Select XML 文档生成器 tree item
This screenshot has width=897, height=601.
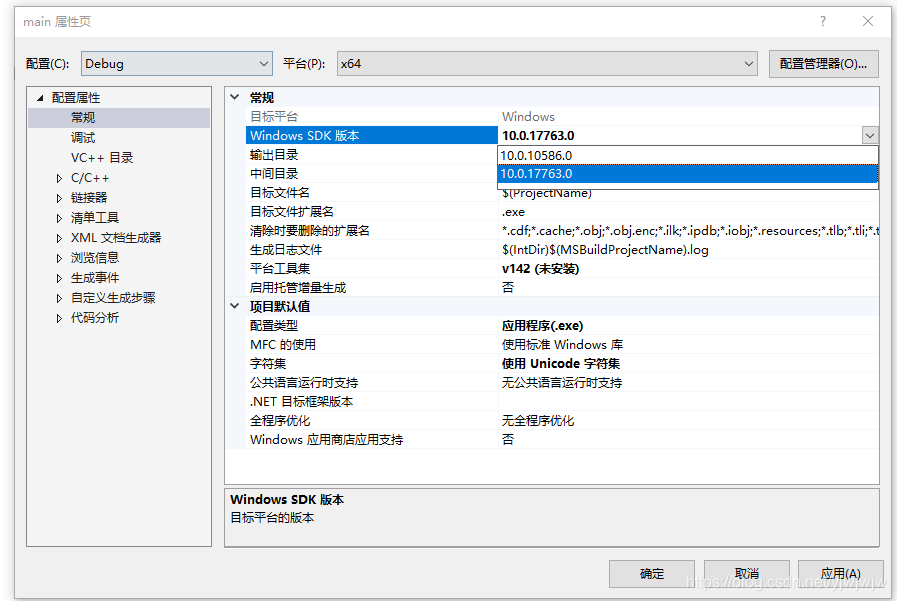click(x=116, y=238)
